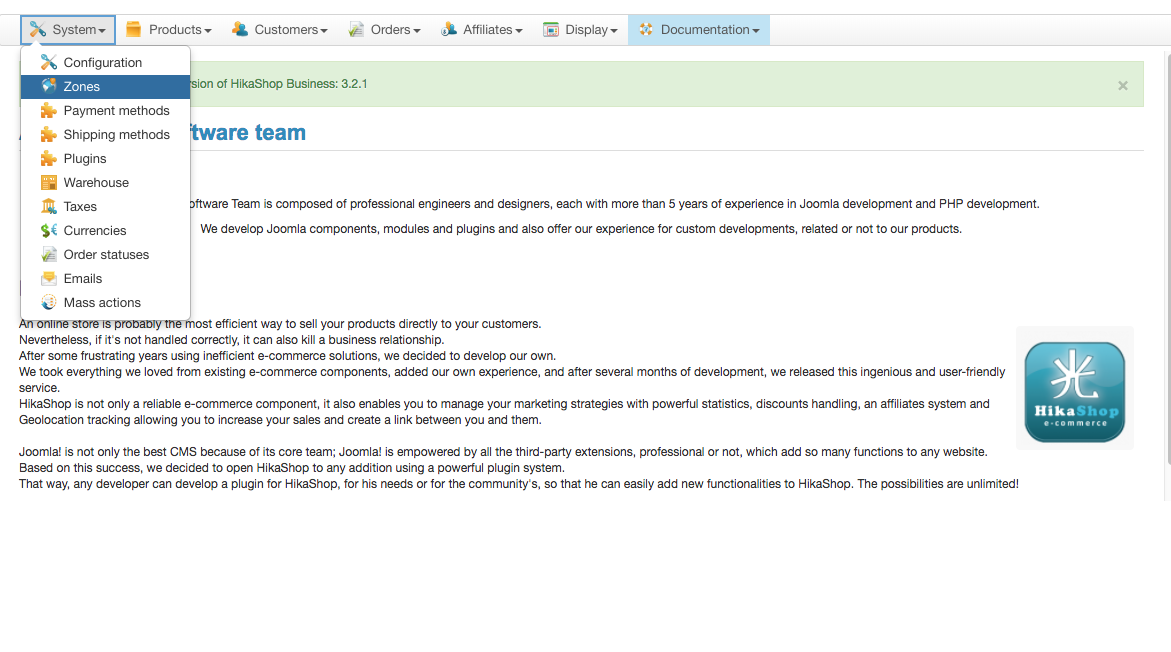Click the Orders menu document icon
Viewport: 1171px width, 652px height.
point(356,29)
